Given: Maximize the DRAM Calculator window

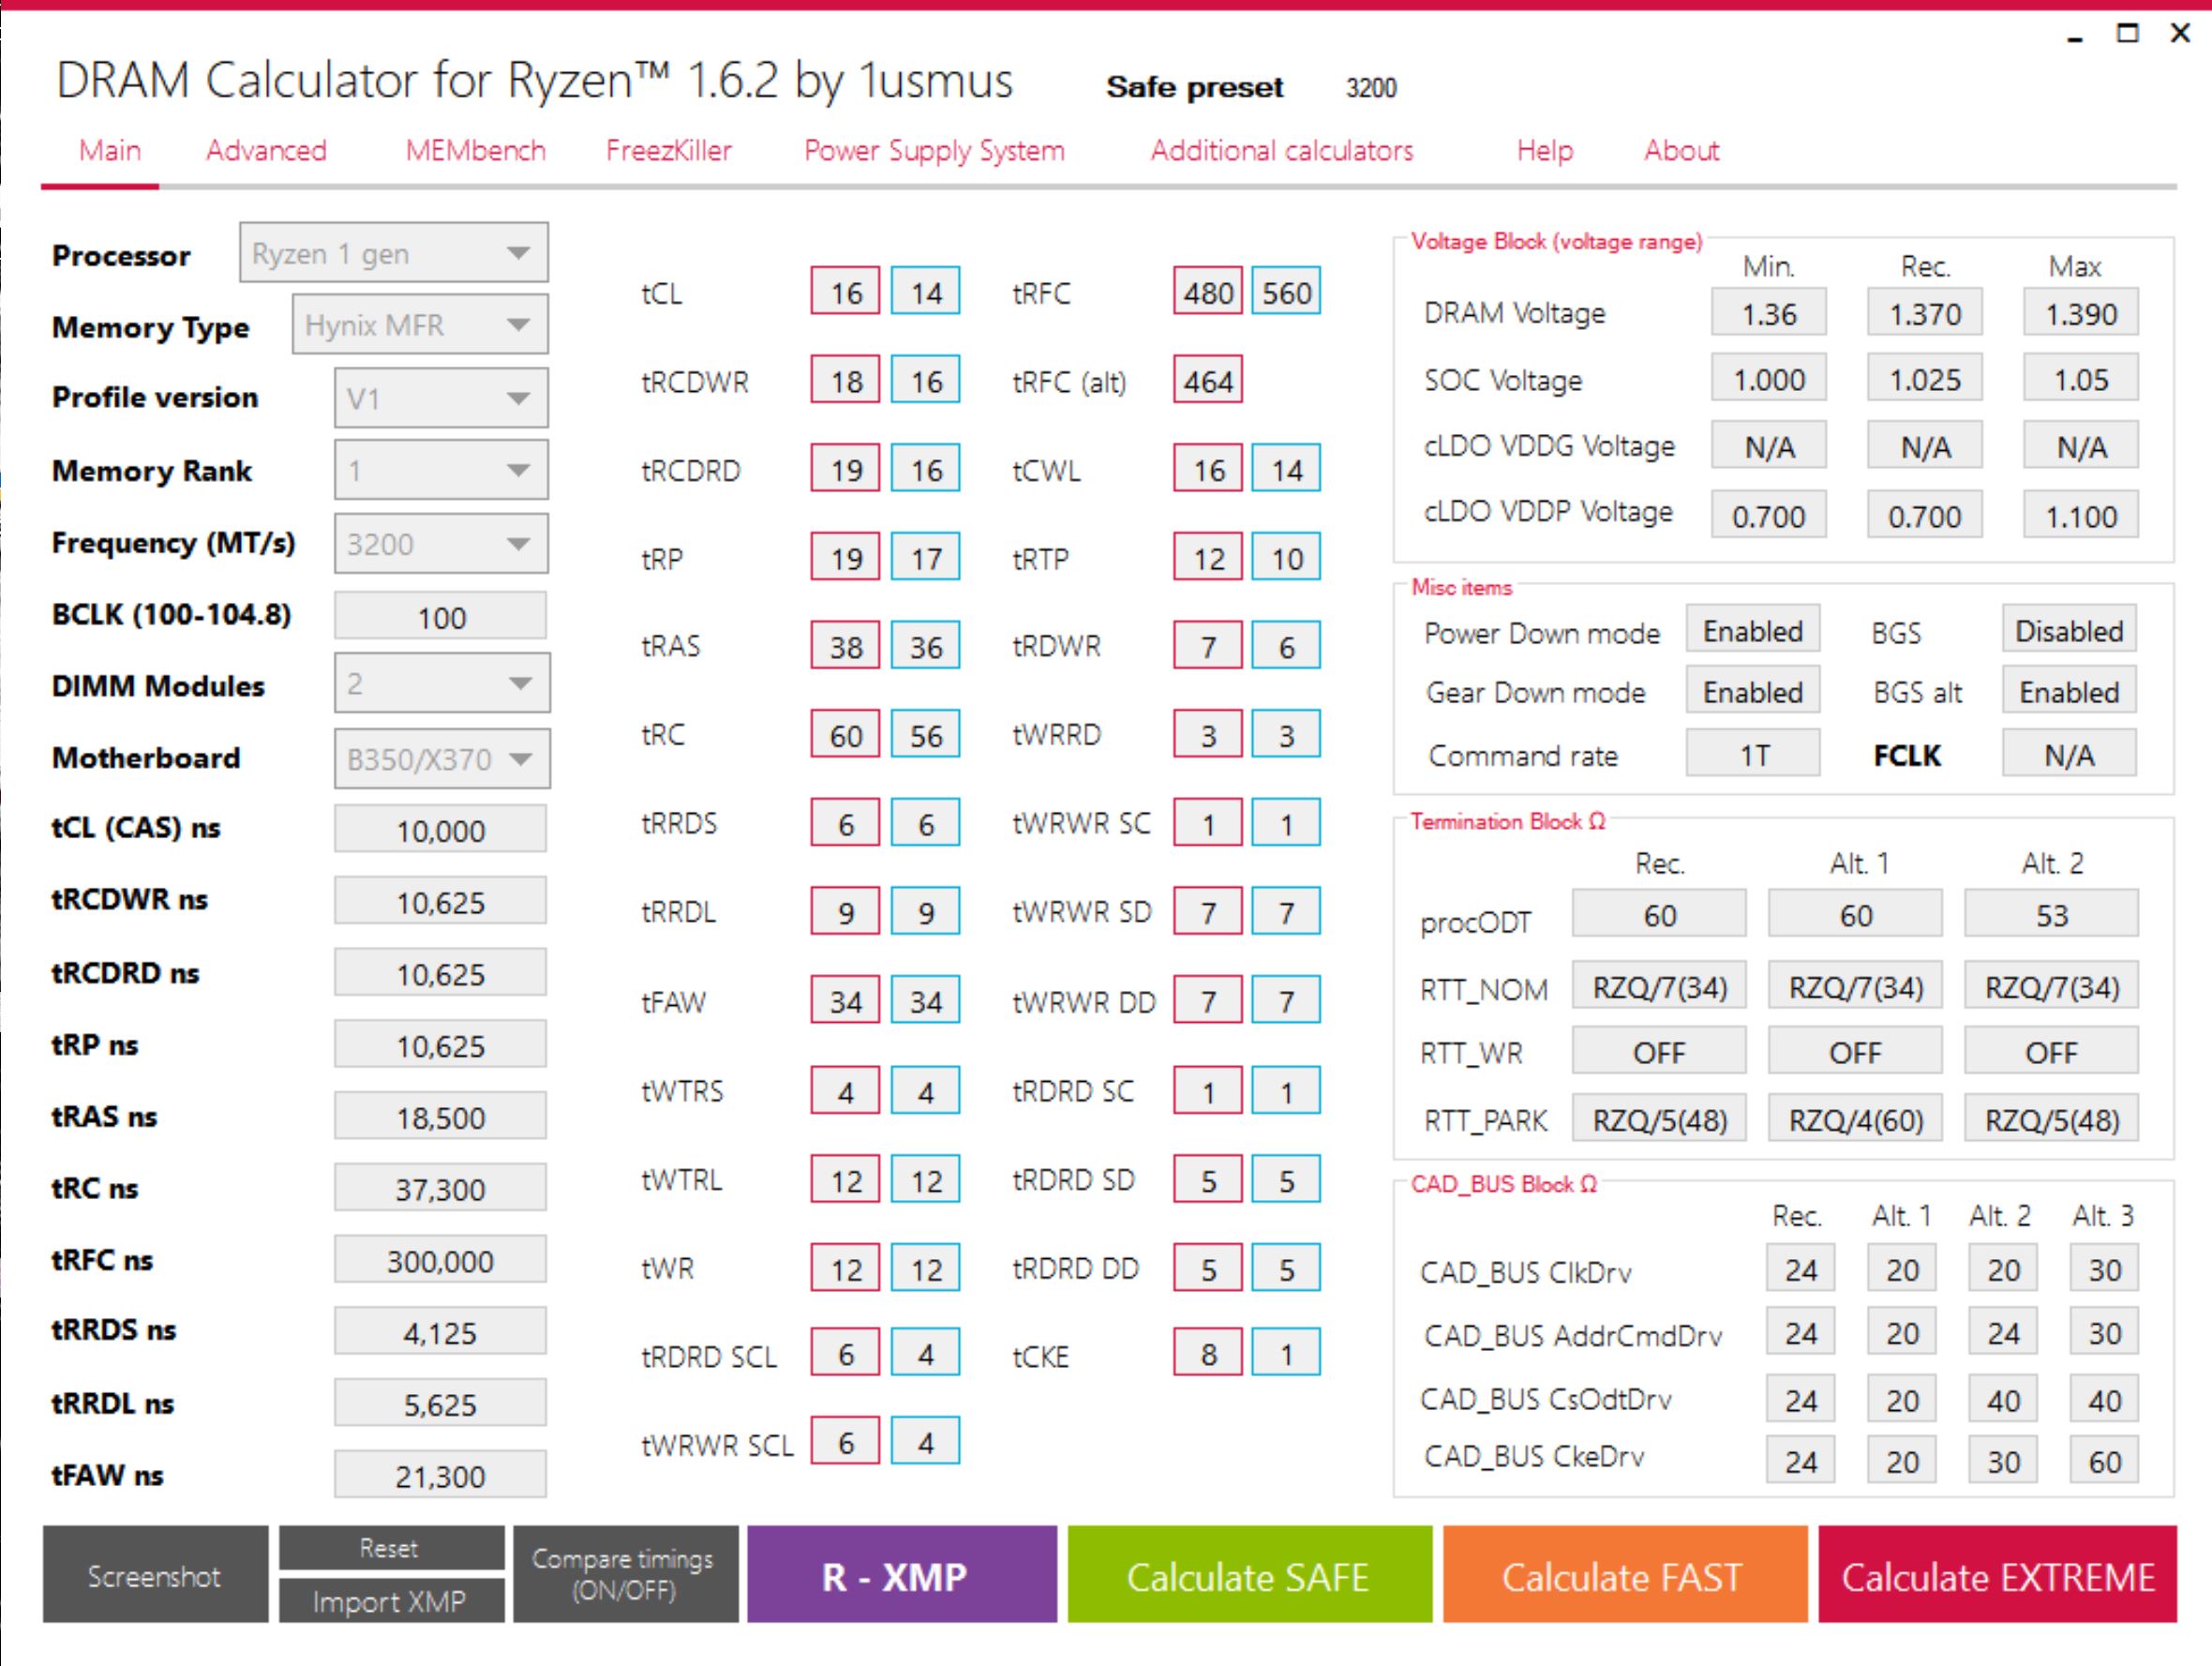Looking at the screenshot, I should click(2128, 33).
